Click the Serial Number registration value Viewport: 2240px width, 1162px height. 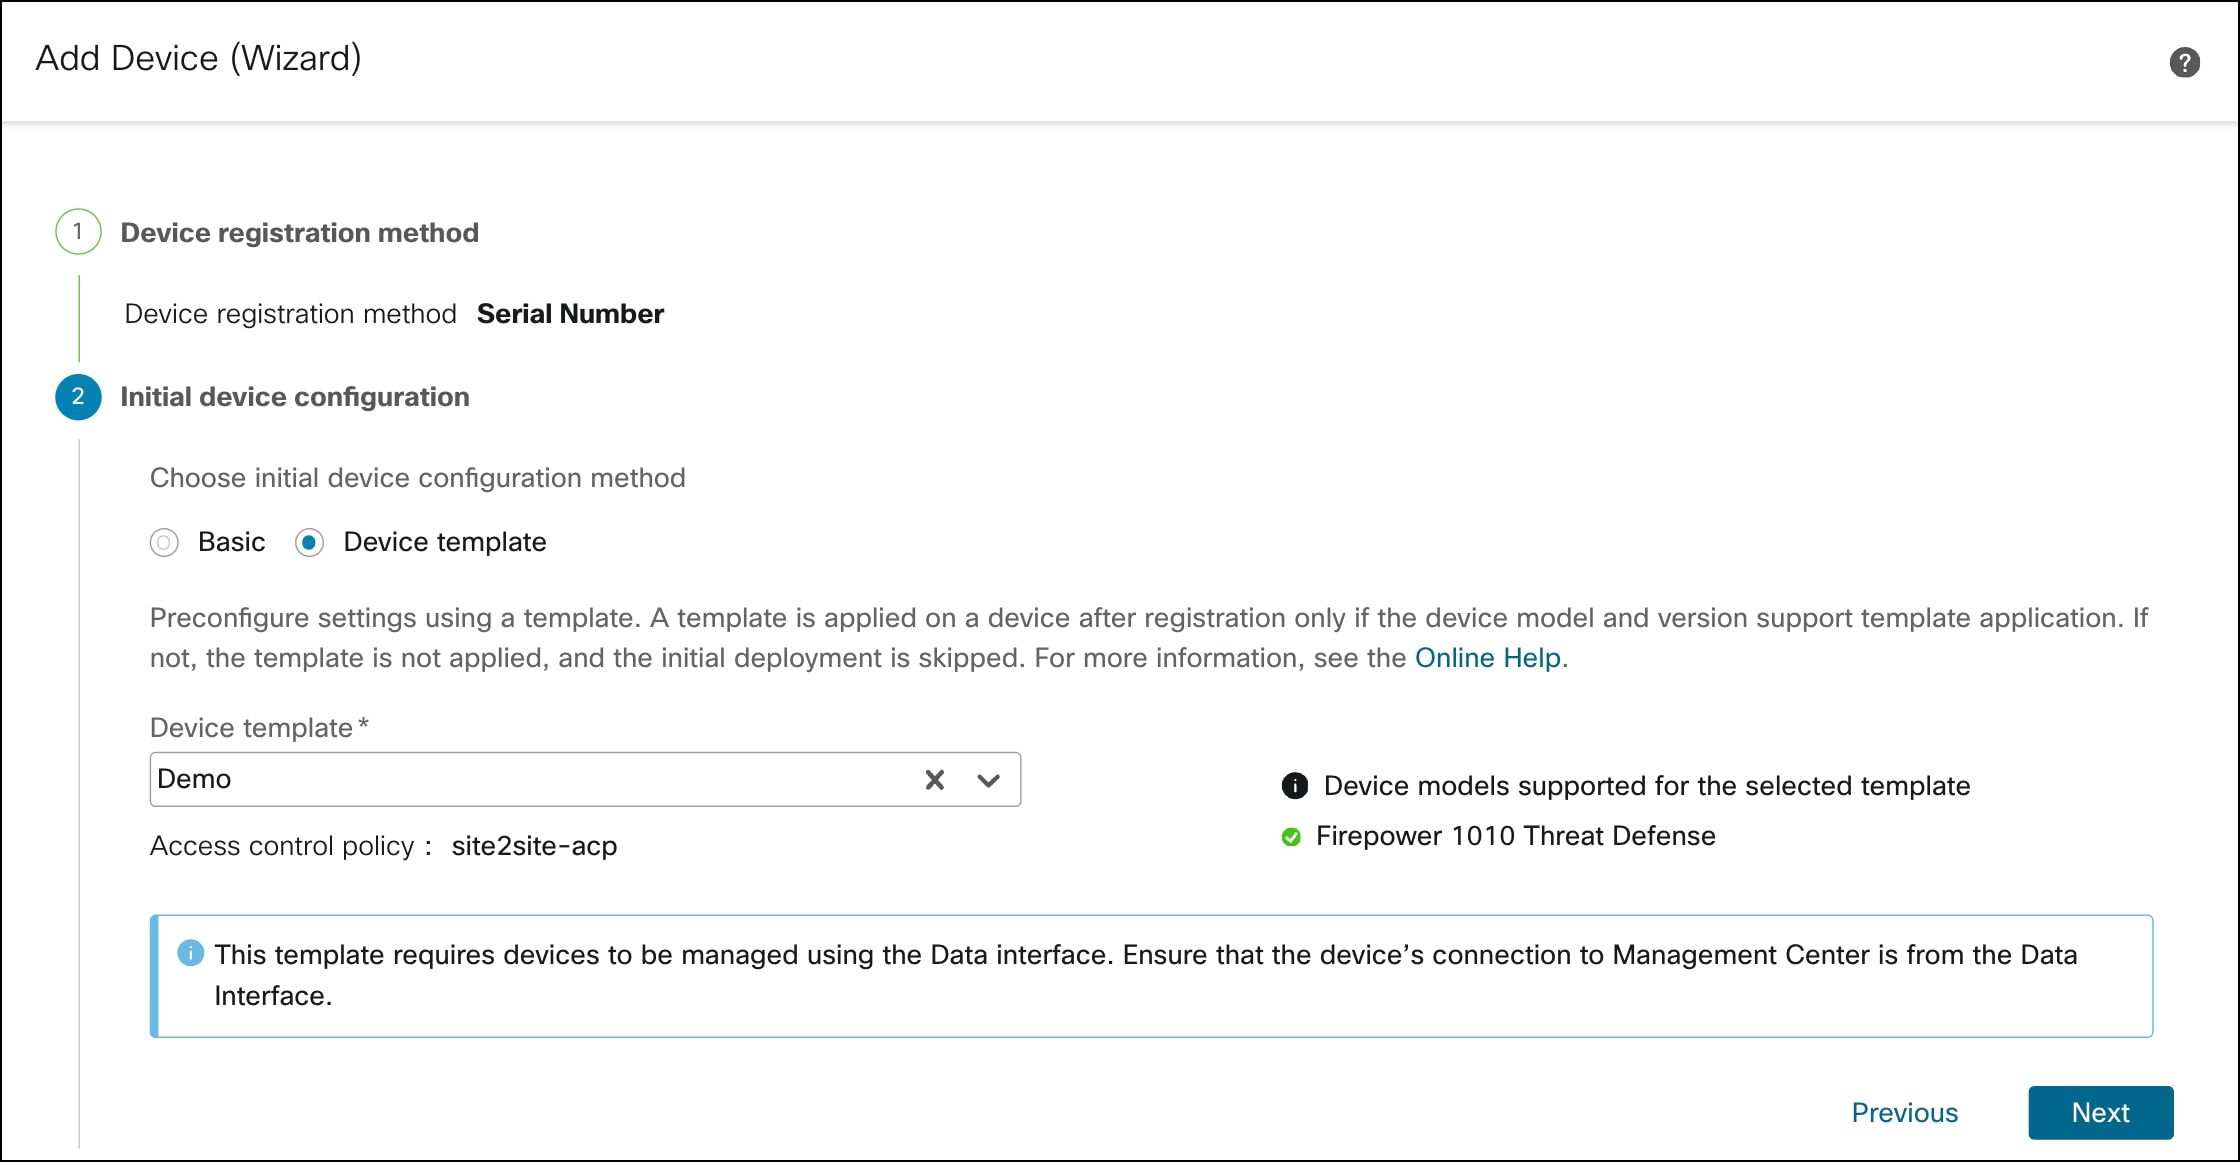570,314
